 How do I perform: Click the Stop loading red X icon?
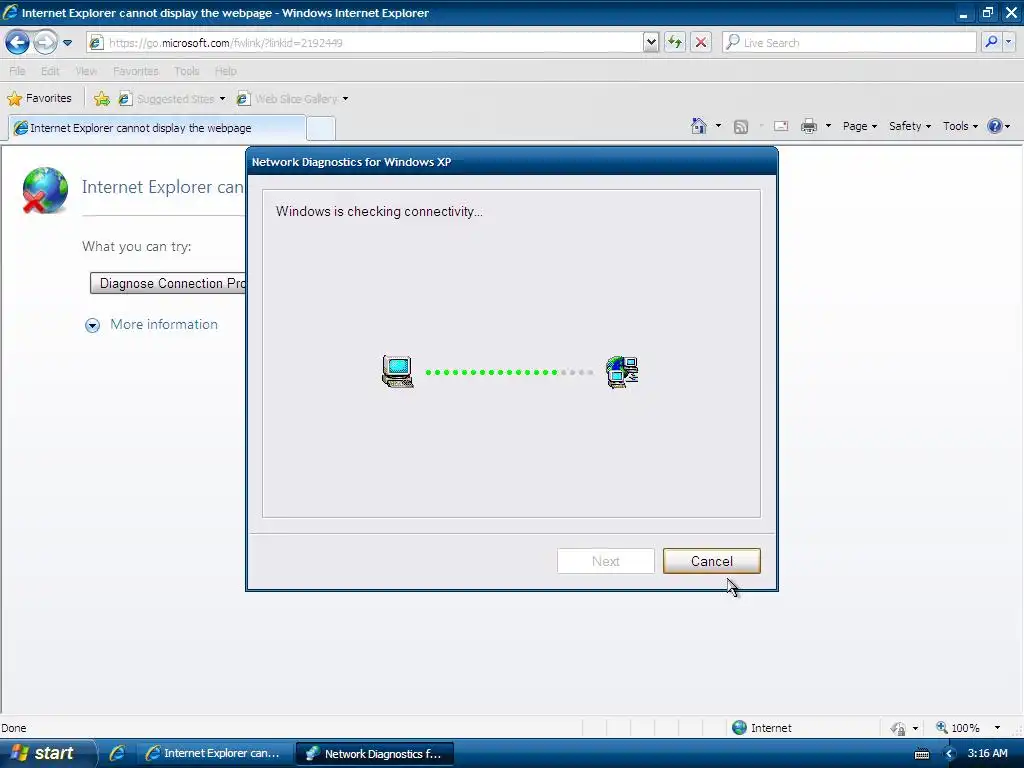[x=701, y=43]
